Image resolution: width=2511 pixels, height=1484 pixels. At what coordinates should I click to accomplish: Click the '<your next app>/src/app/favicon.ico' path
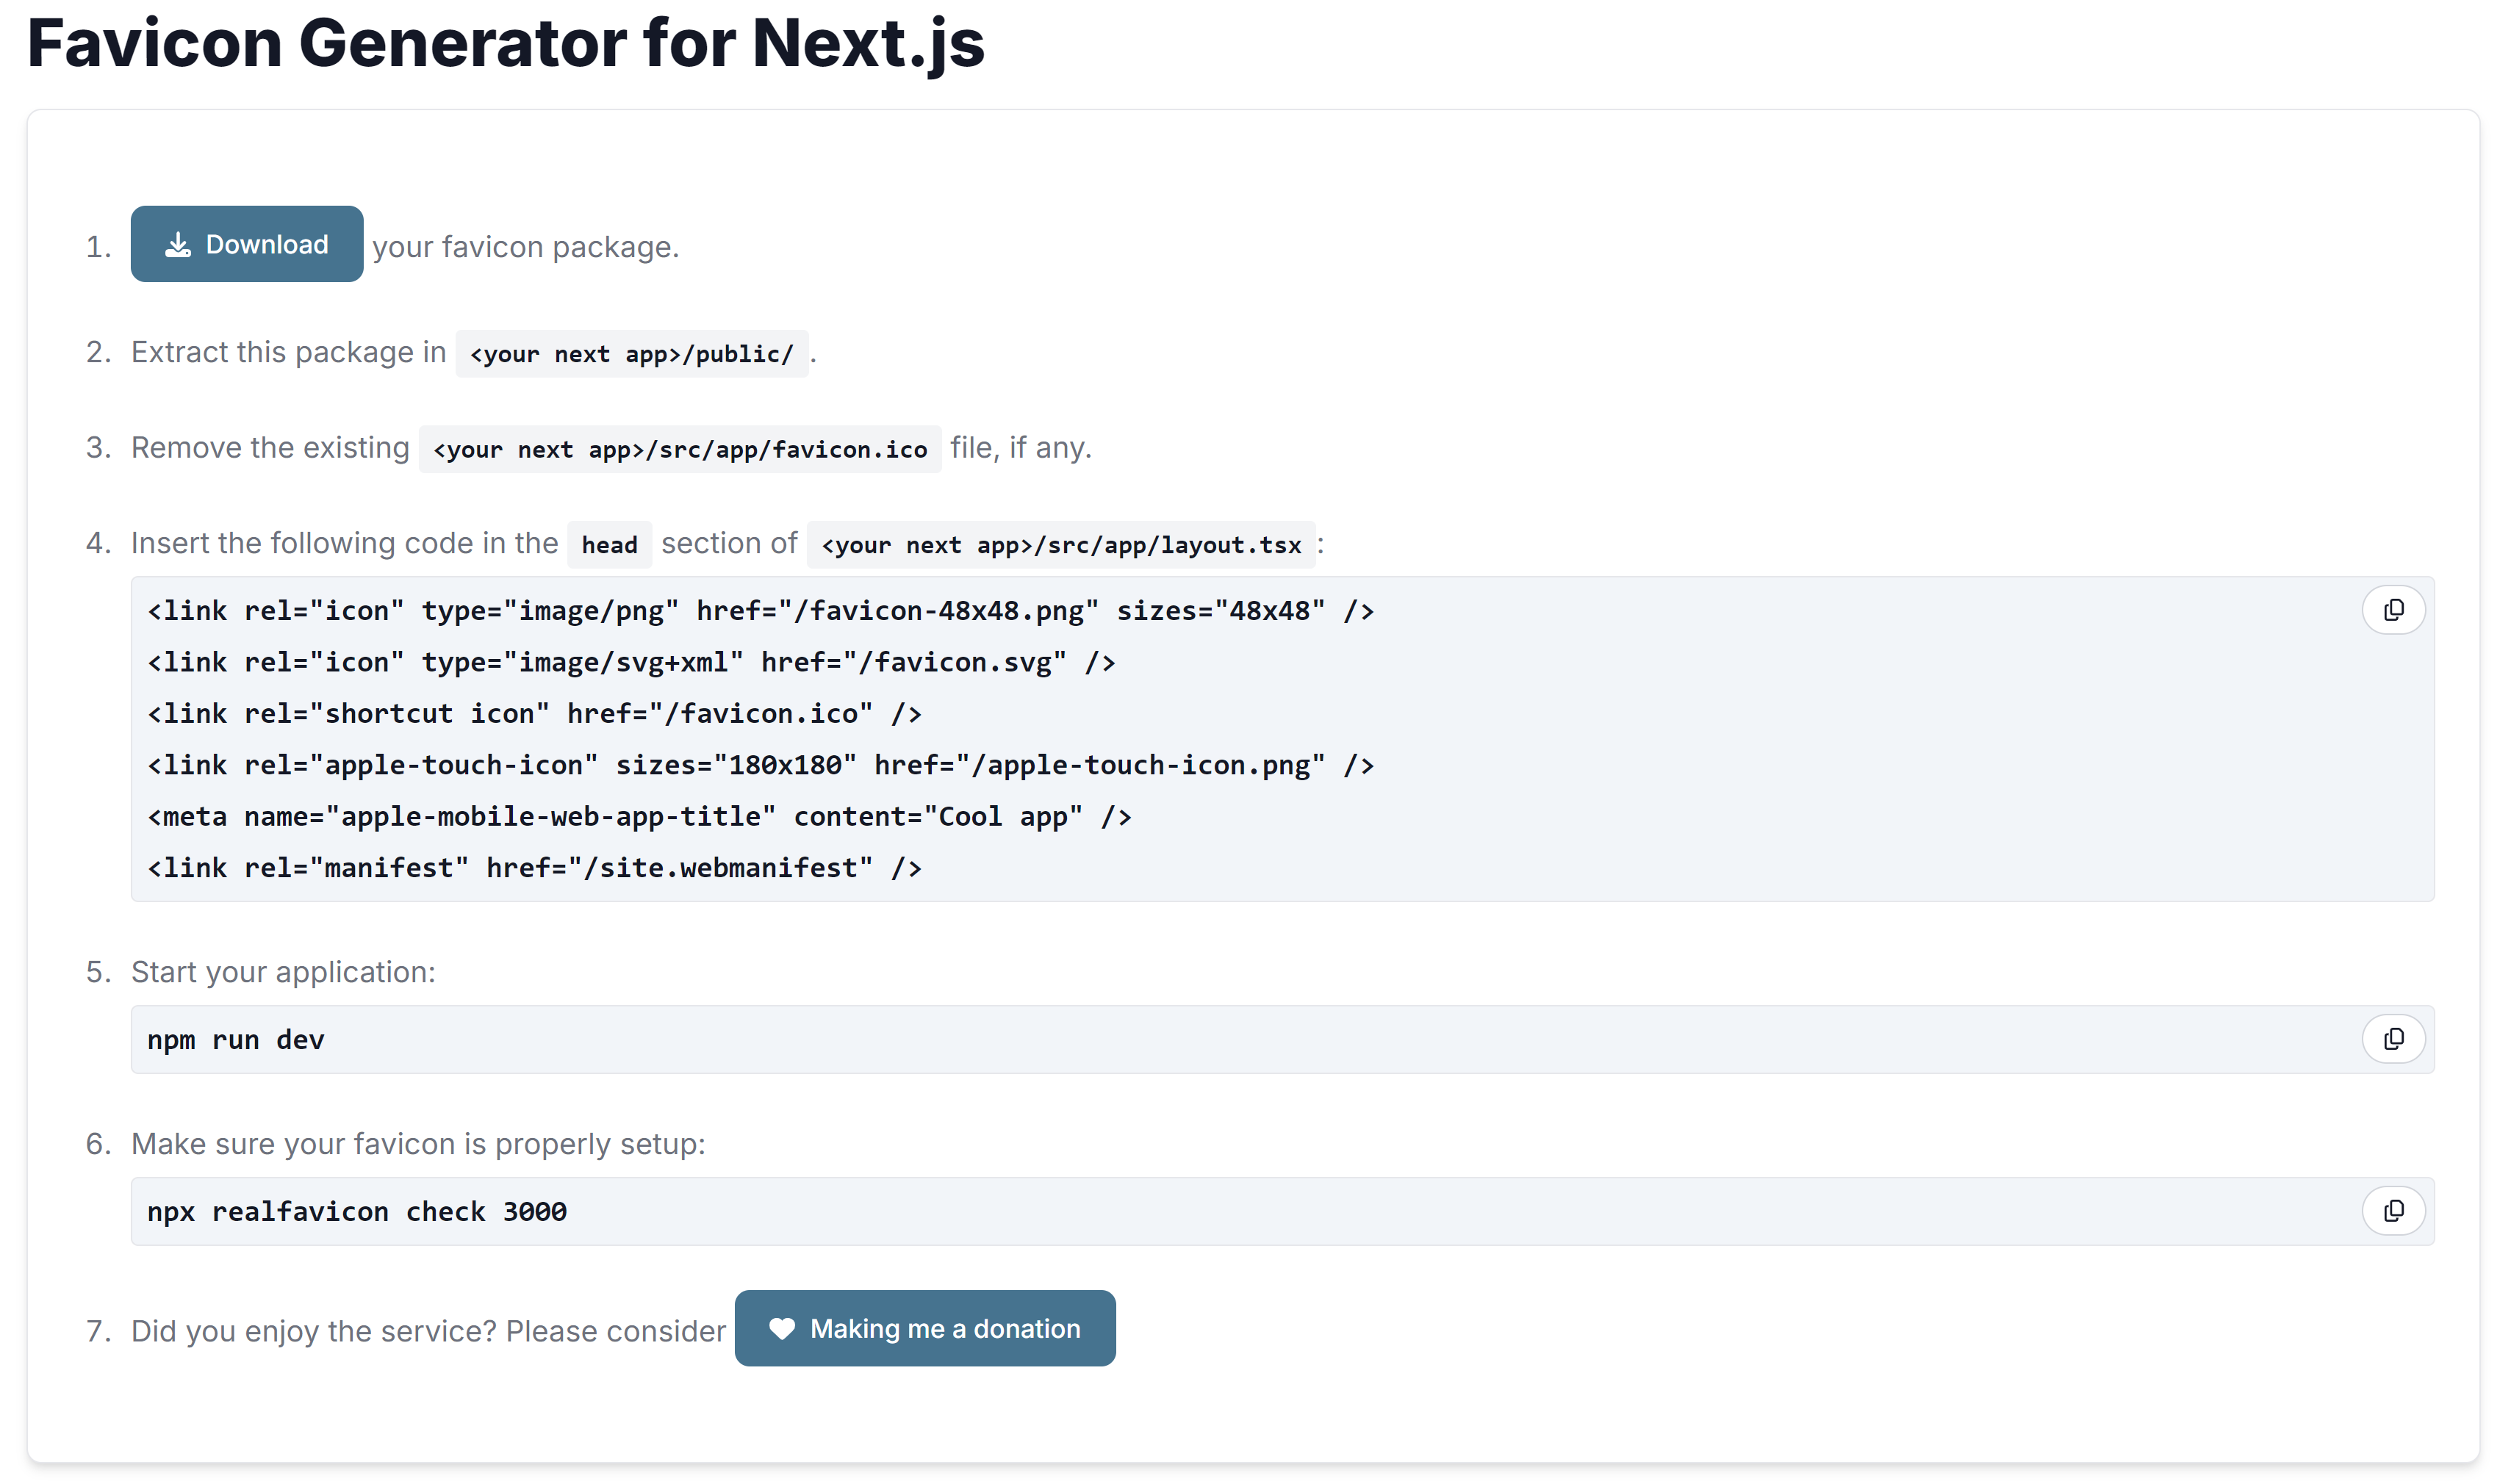[680, 449]
